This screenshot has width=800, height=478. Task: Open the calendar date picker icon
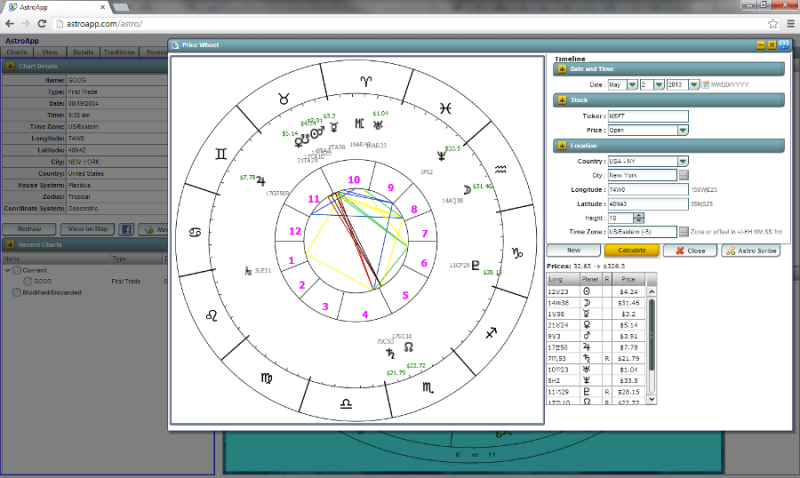pyautogui.click(x=705, y=85)
